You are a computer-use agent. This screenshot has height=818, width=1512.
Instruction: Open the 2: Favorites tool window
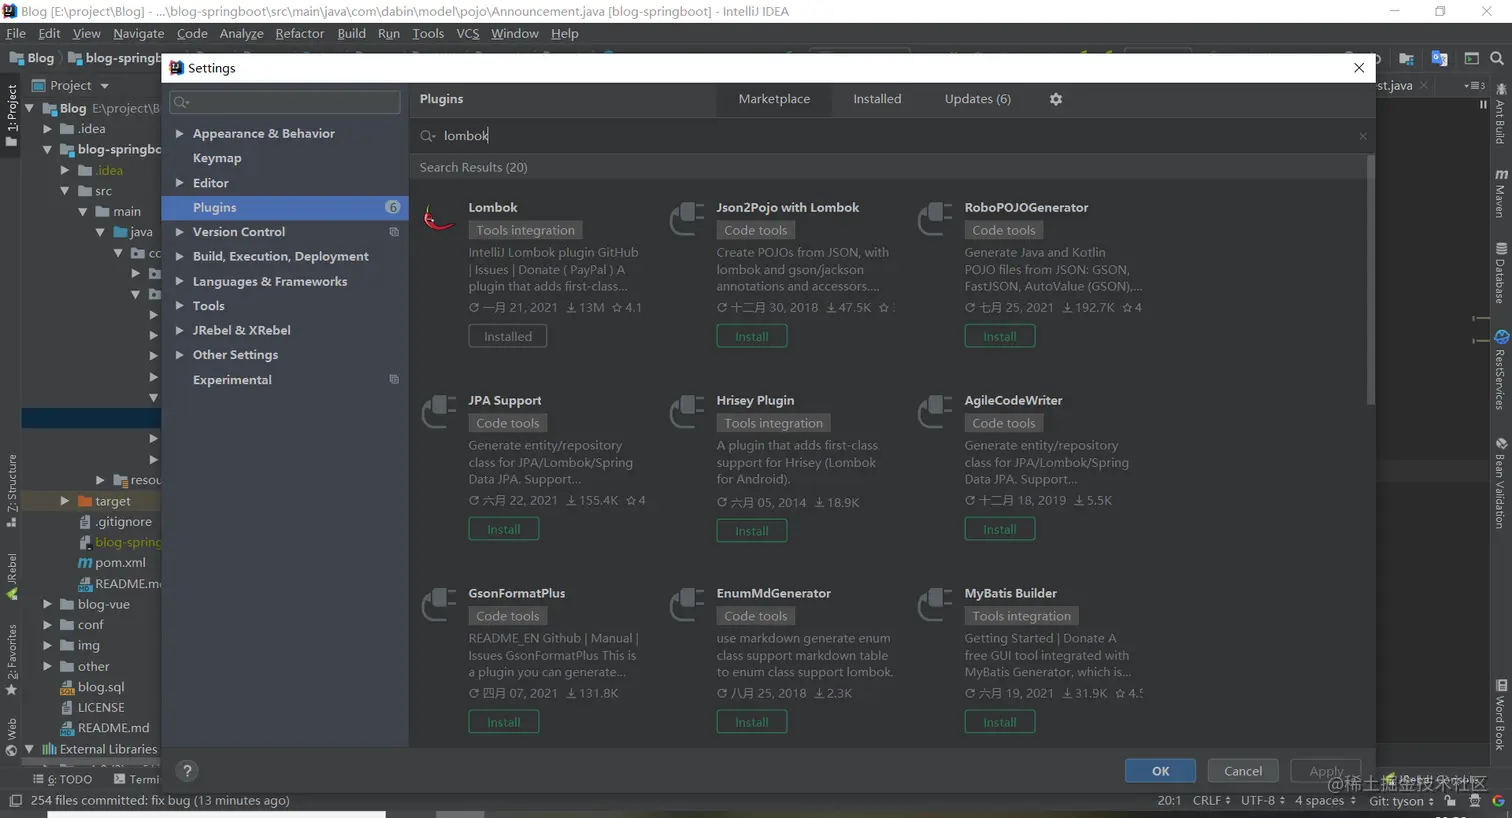(11, 659)
